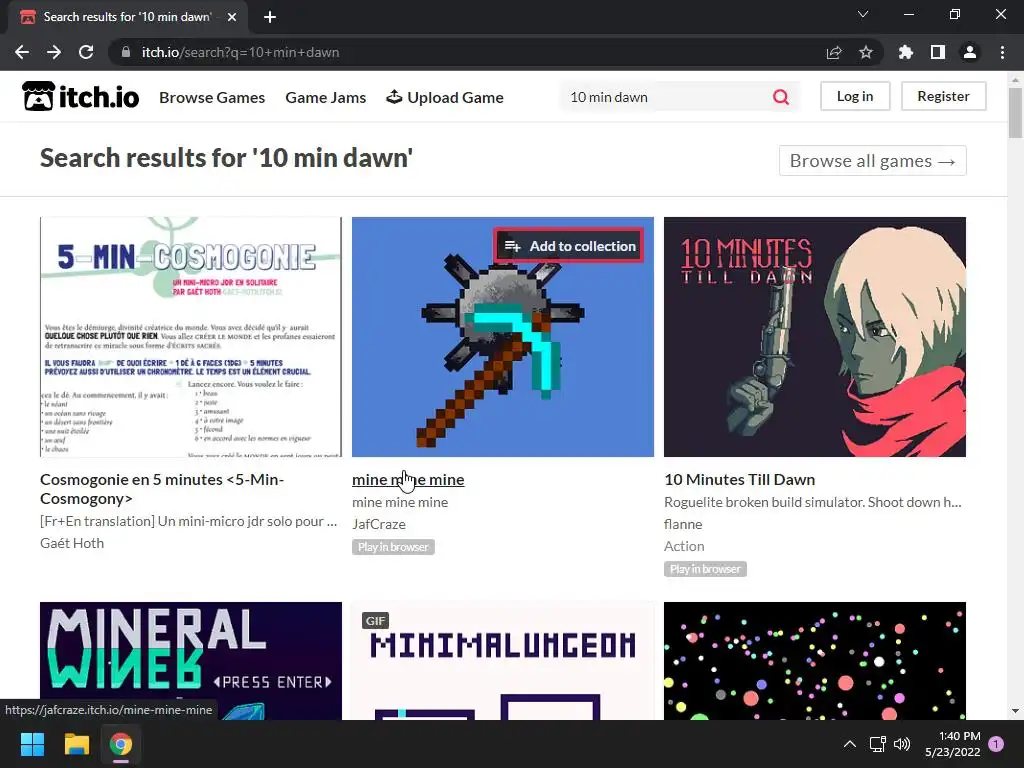Viewport: 1024px width, 768px height.
Task: Open the Chrome profile icon
Action: click(970, 52)
